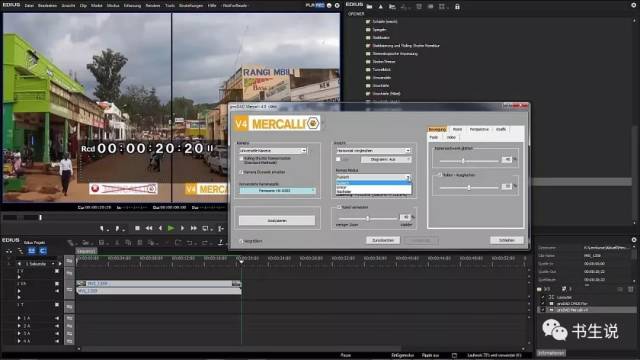Open the Clip menu in the menu bar

tap(83, 6)
